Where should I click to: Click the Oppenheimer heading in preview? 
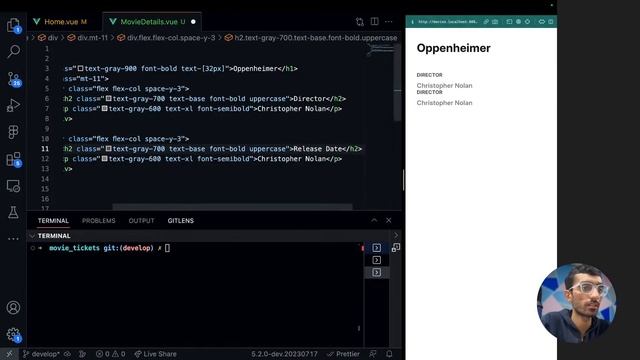[x=453, y=48]
